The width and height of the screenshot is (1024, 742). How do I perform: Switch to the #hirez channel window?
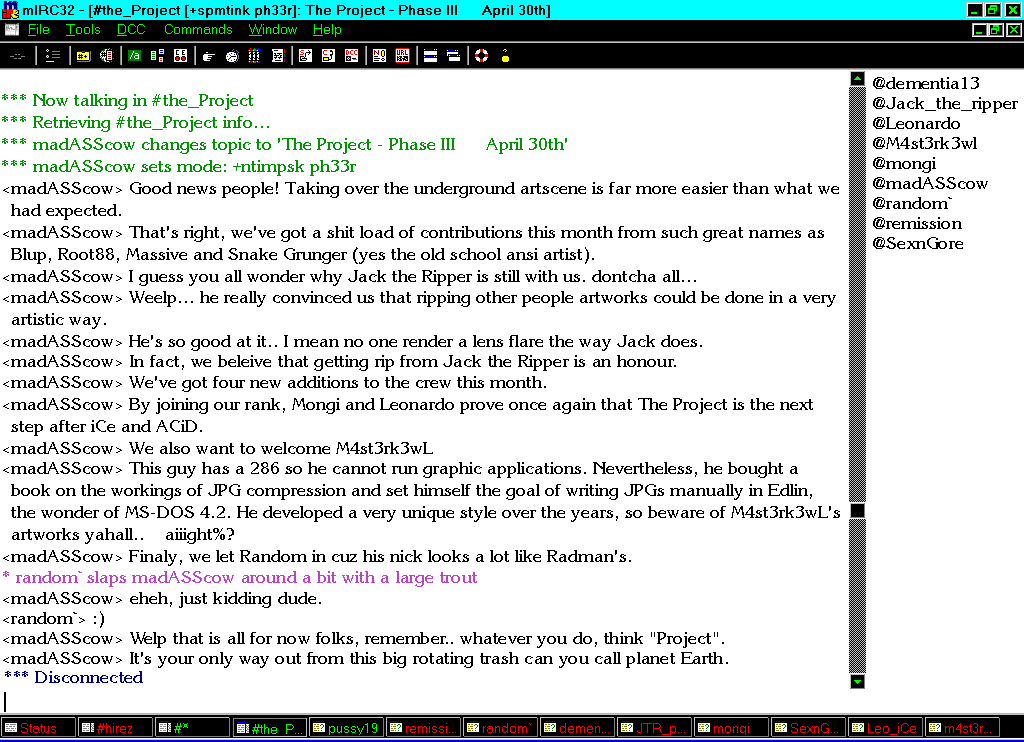click(115, 728)
